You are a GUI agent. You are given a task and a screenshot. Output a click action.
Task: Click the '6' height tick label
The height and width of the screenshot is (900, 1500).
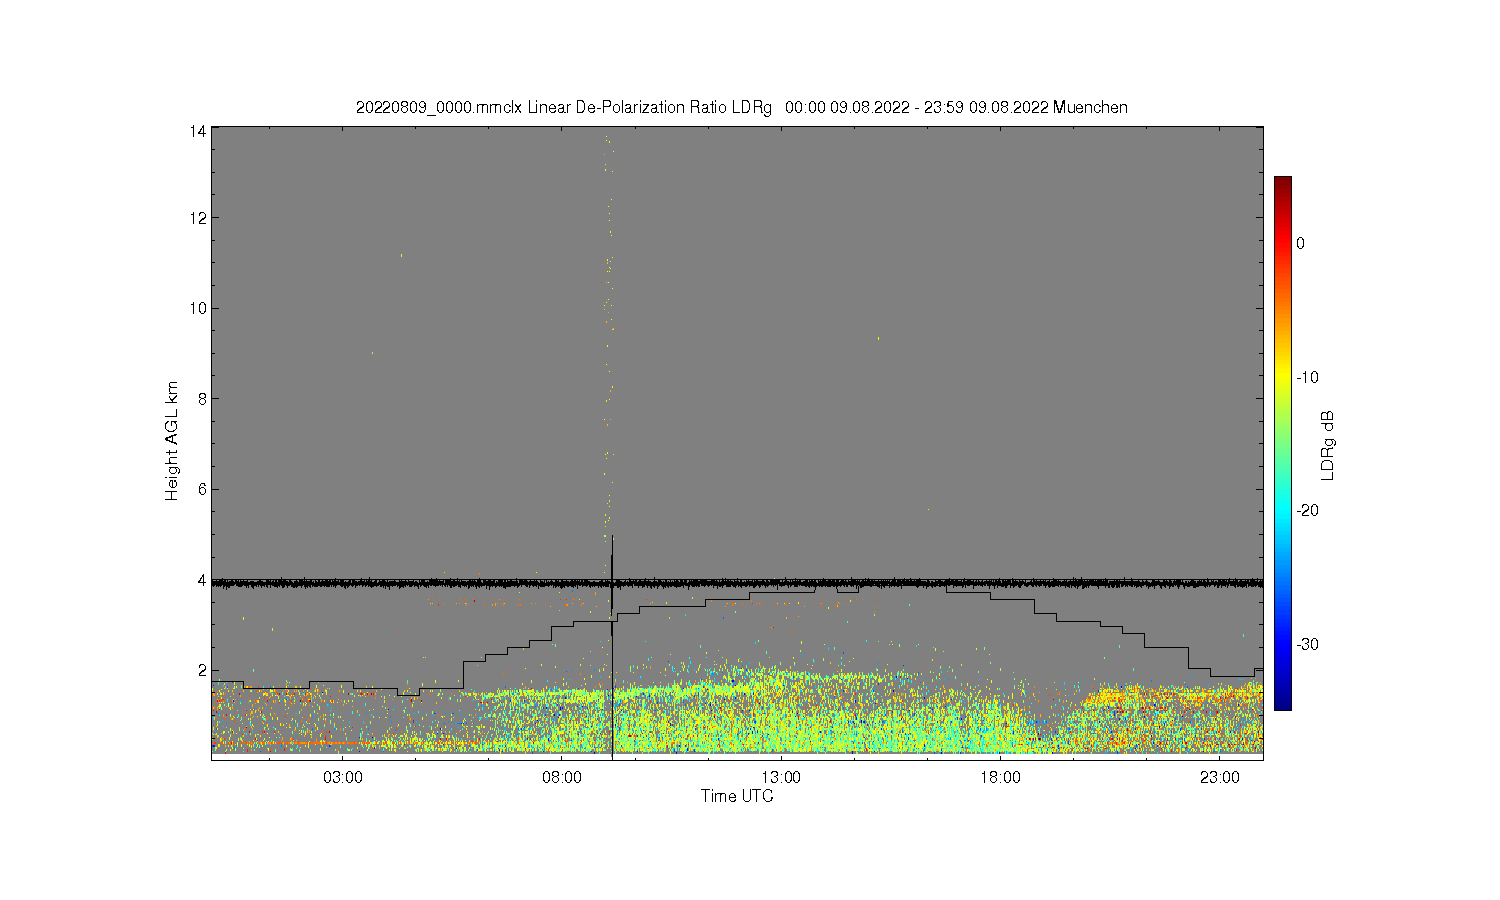click(x=202, y=489)
